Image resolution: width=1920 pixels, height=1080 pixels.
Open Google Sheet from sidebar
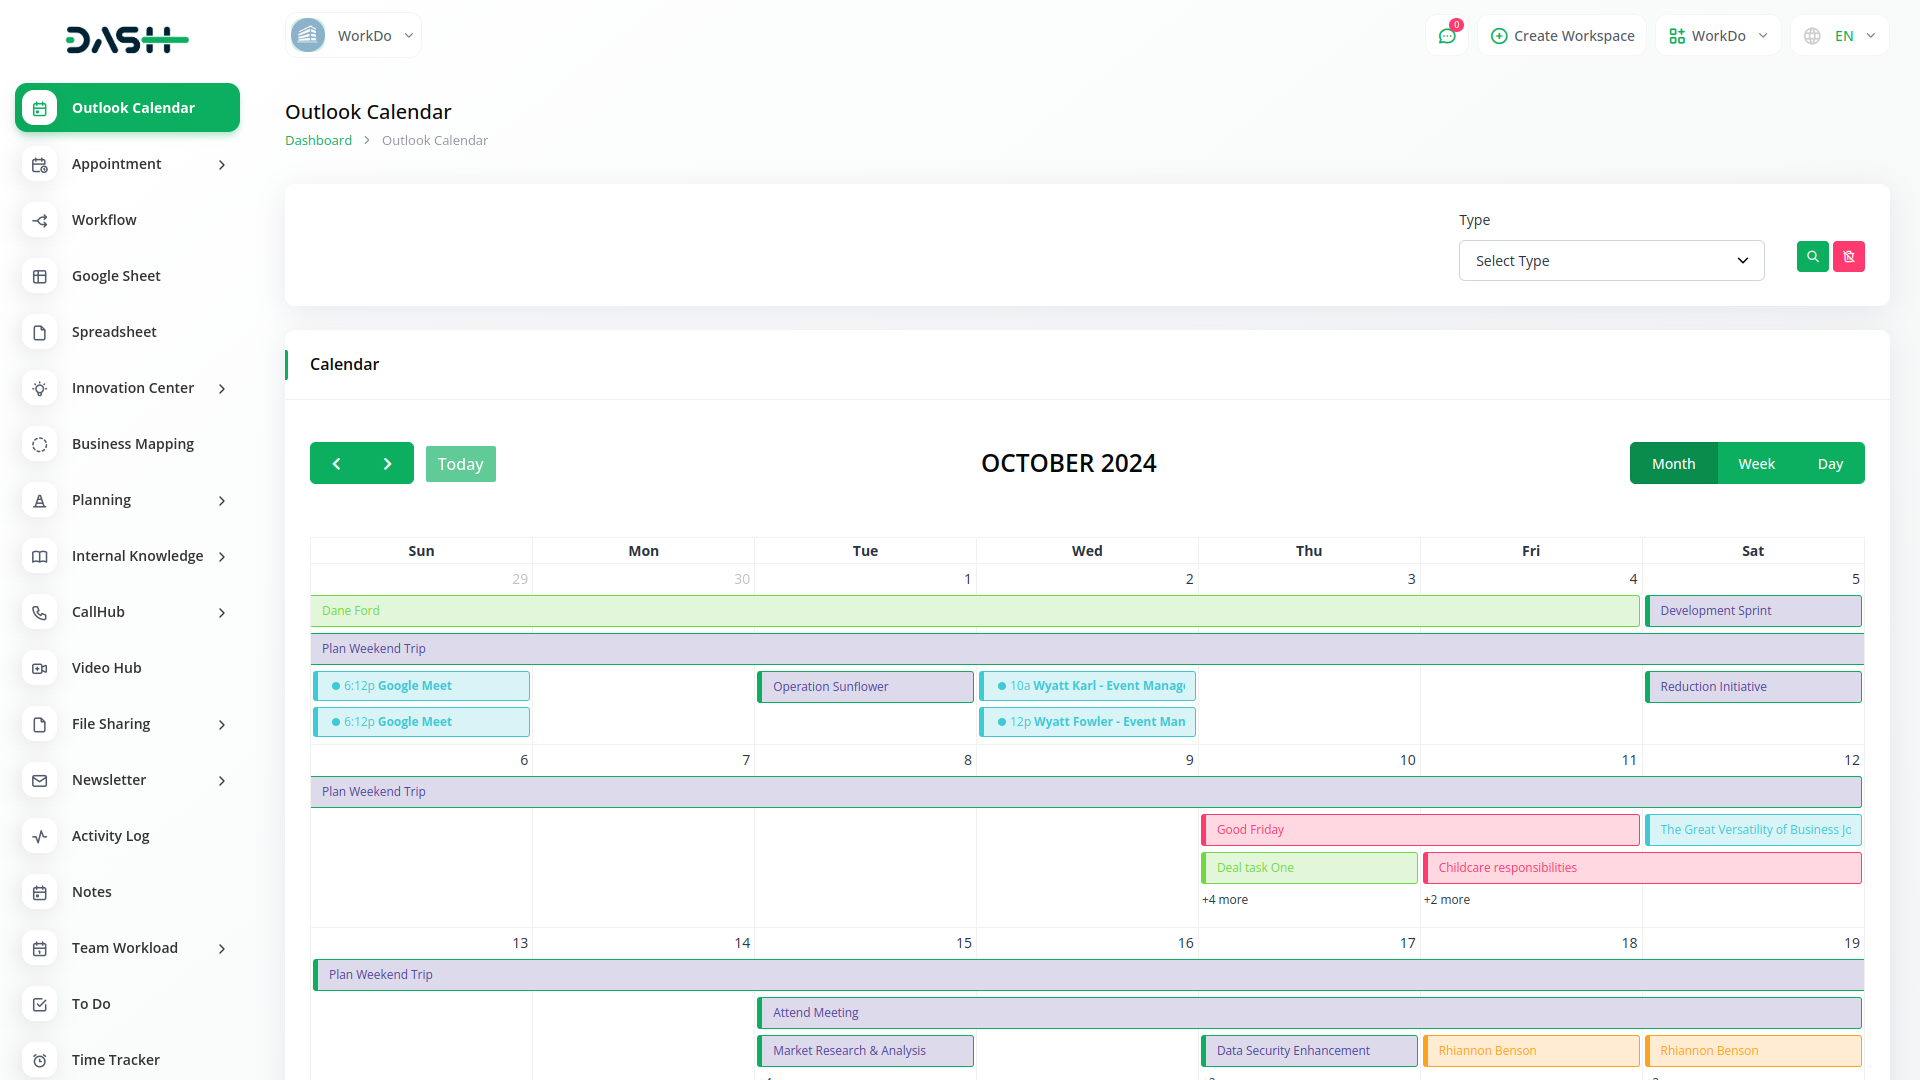point(116,276)
